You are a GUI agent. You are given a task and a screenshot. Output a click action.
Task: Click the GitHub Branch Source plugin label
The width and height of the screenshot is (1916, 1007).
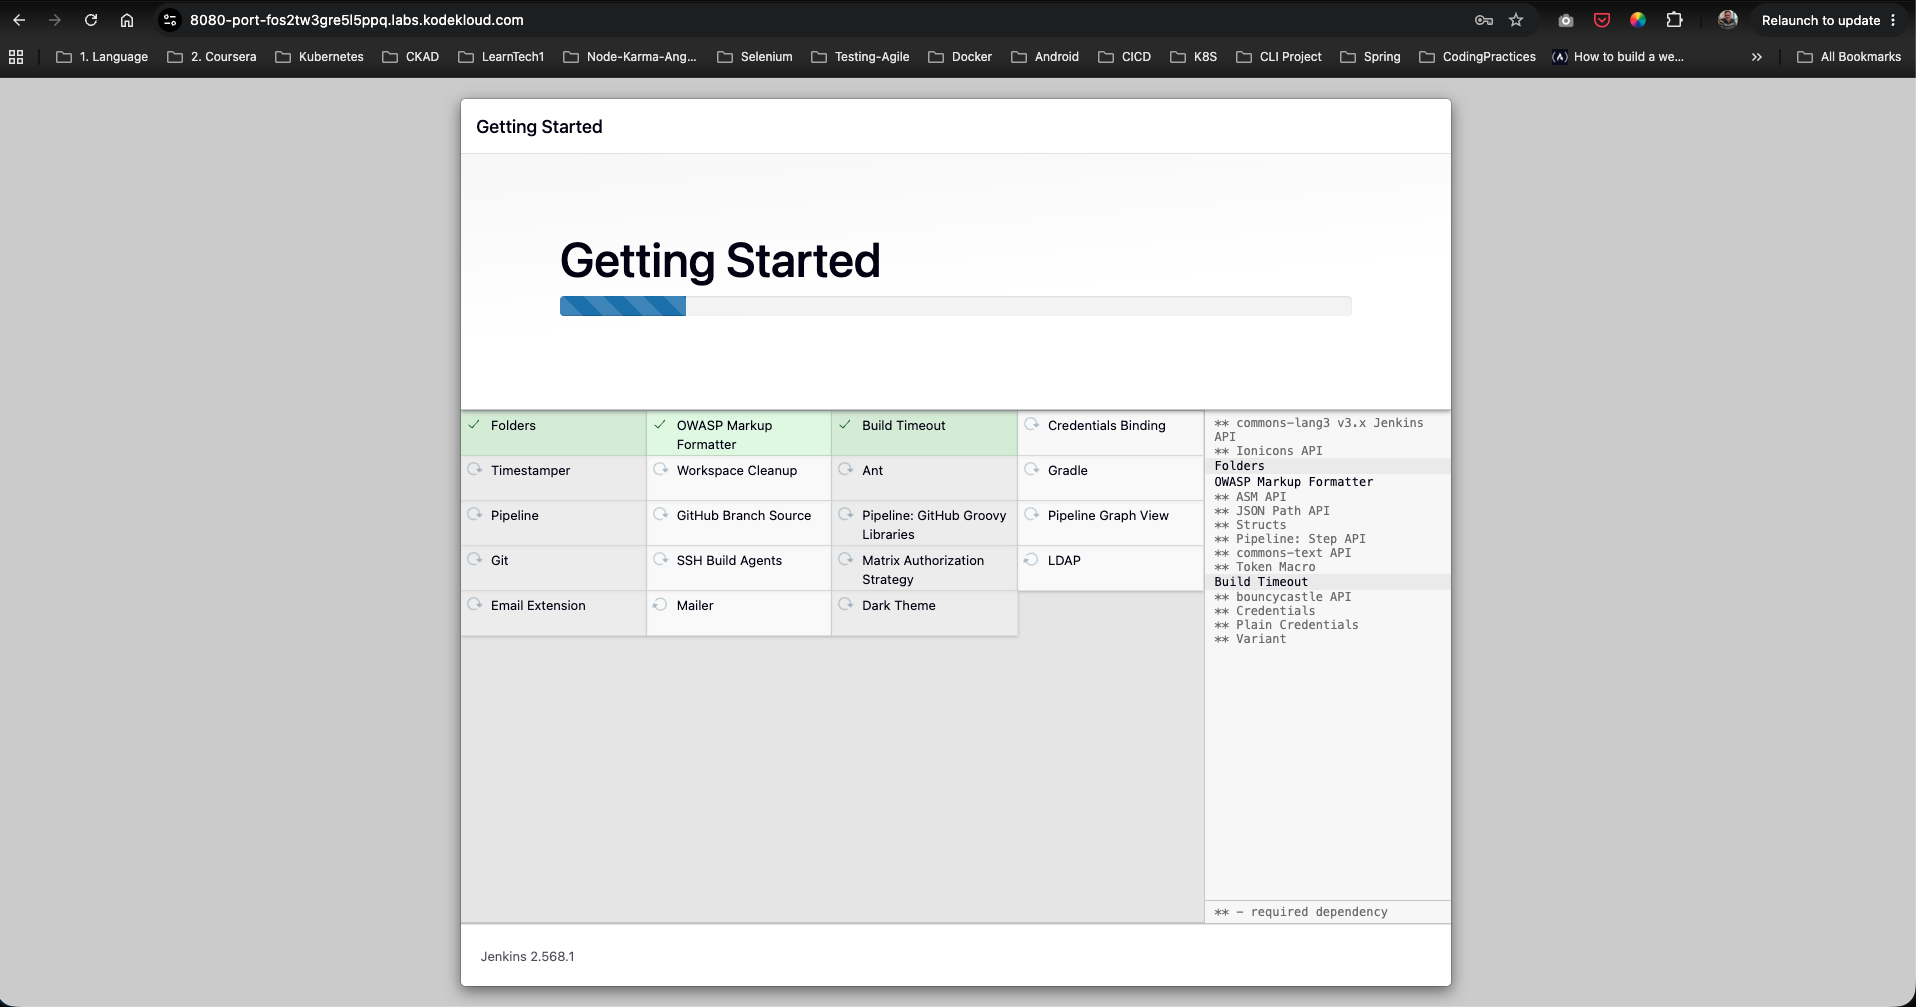click(x=744, y=515)
